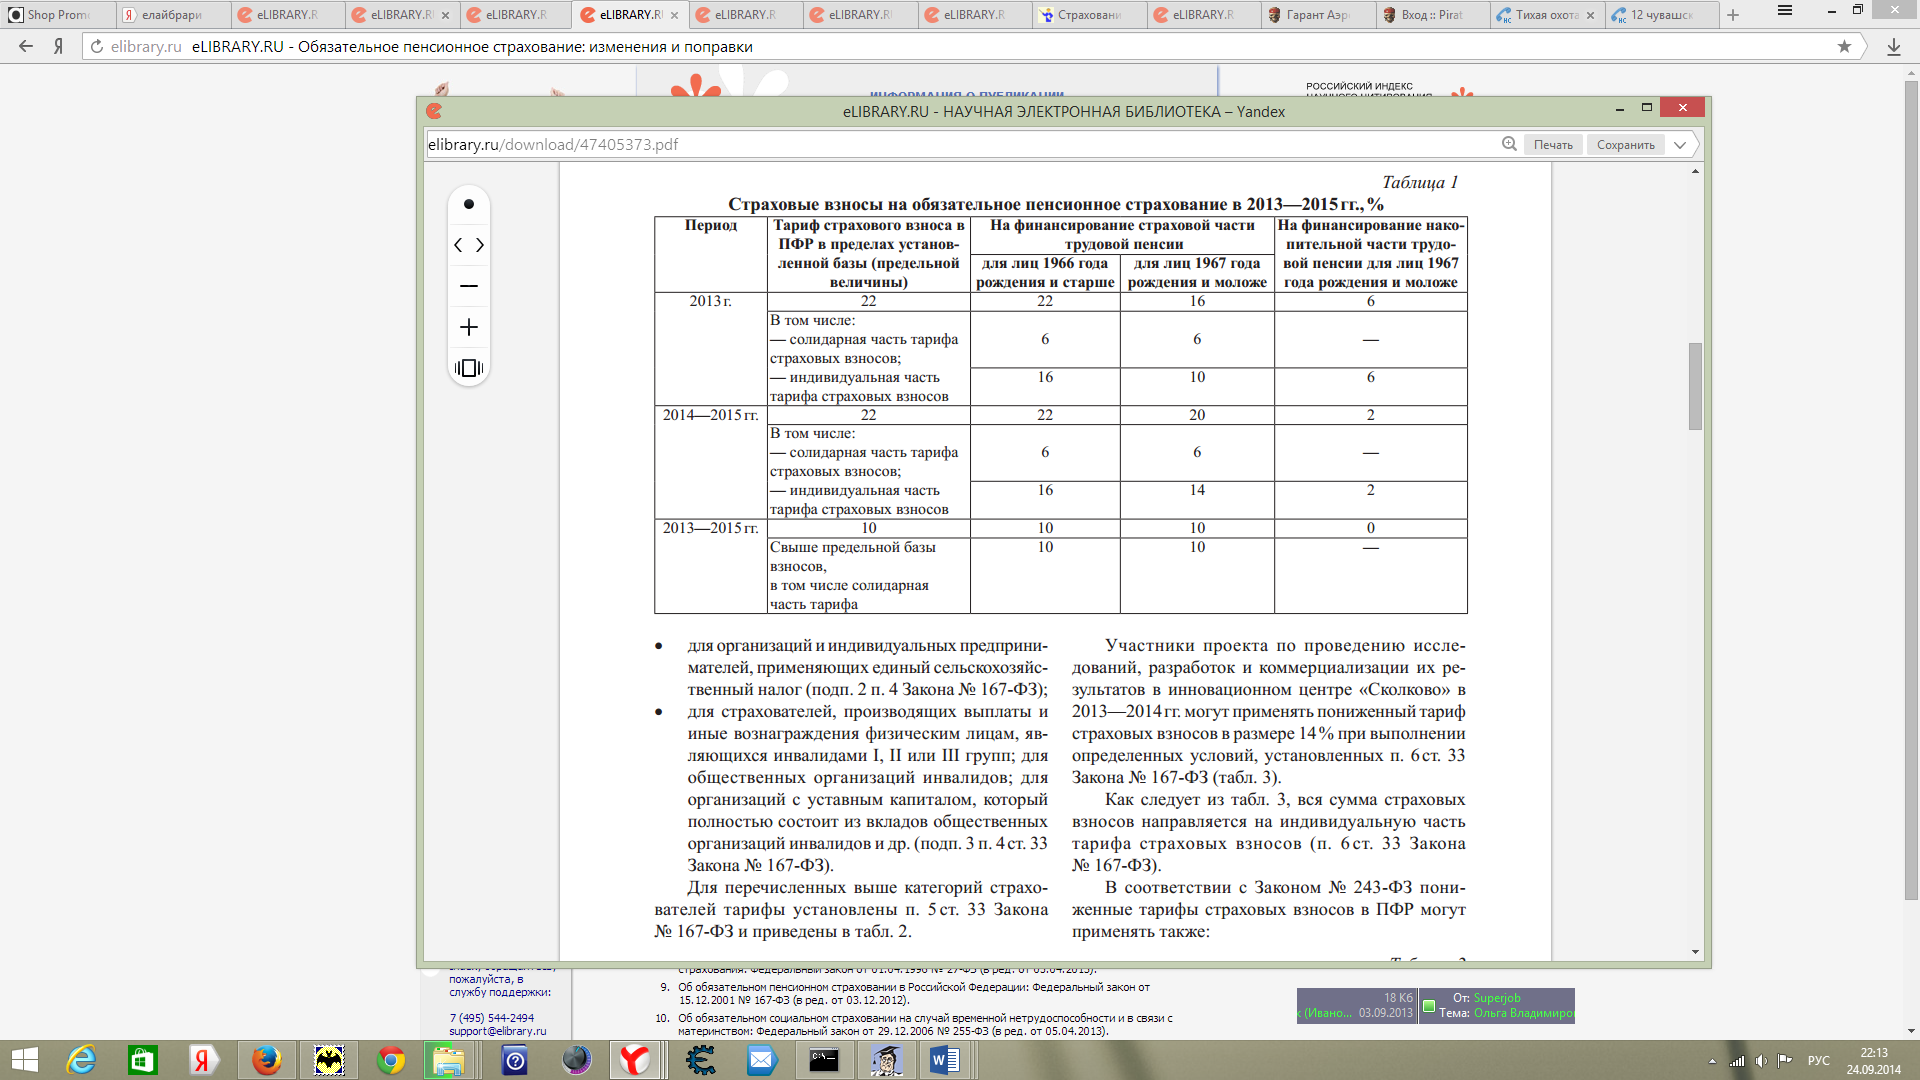The width and height of the screenshot is (1920, 1080).
Task: Switch to Yandex Browser taskbar icon
Action: (636, 1060)
